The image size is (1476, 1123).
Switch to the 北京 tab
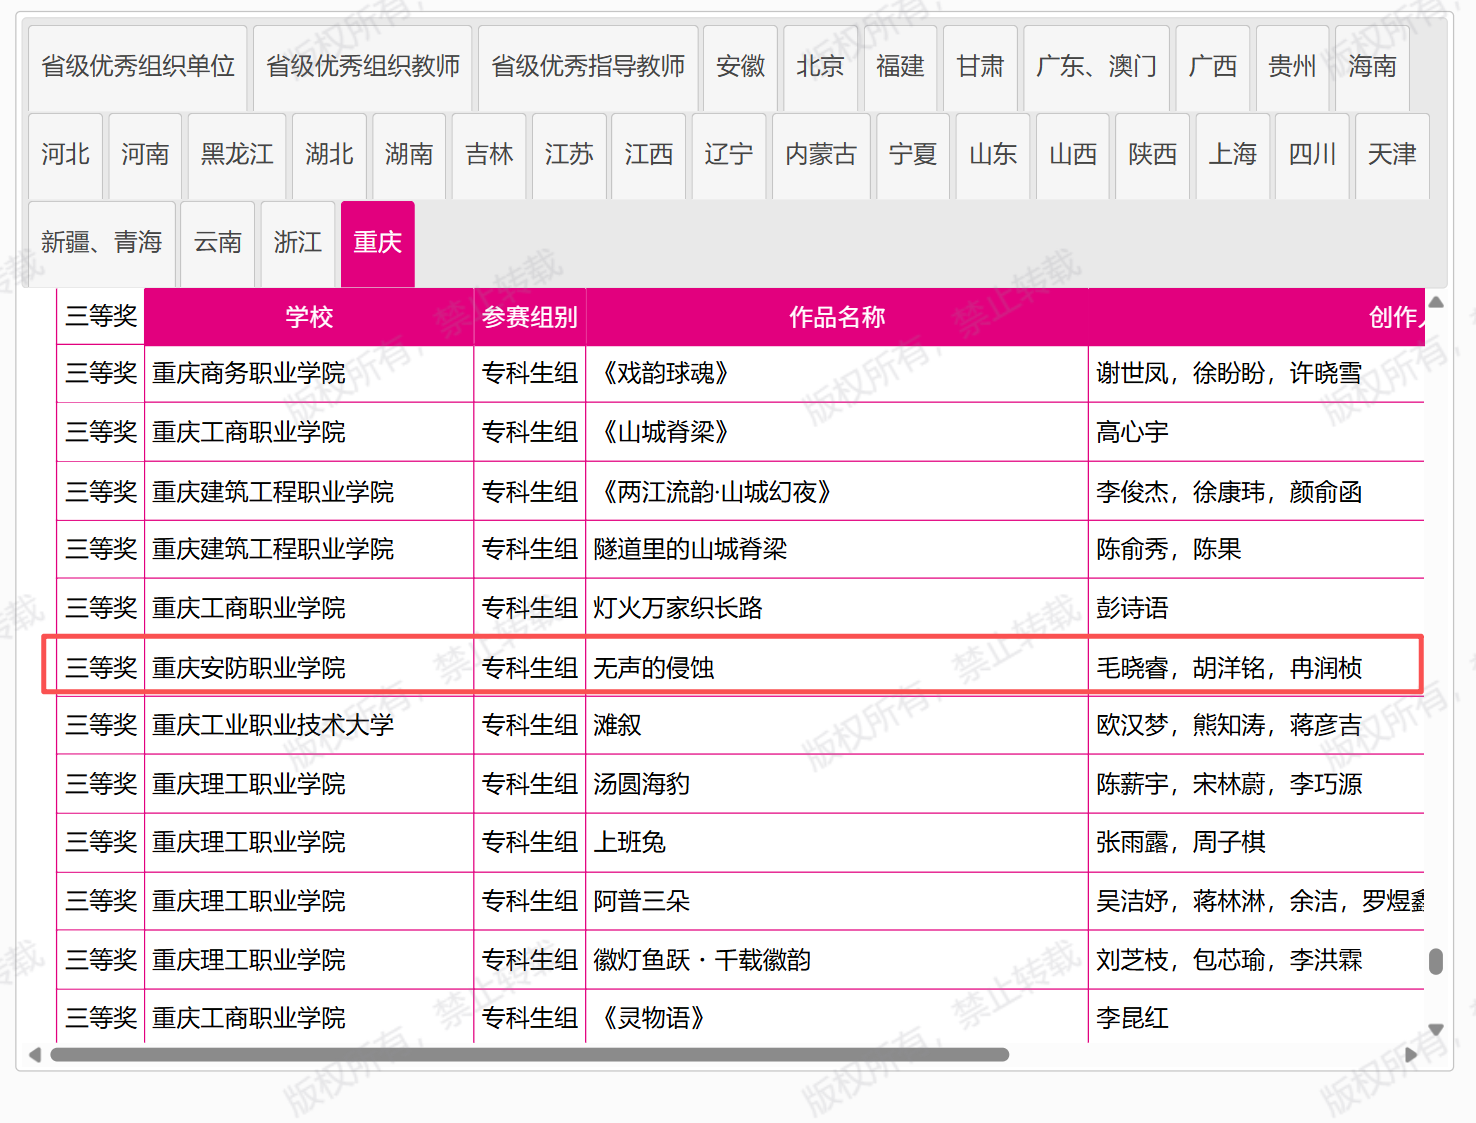(821, 68)
